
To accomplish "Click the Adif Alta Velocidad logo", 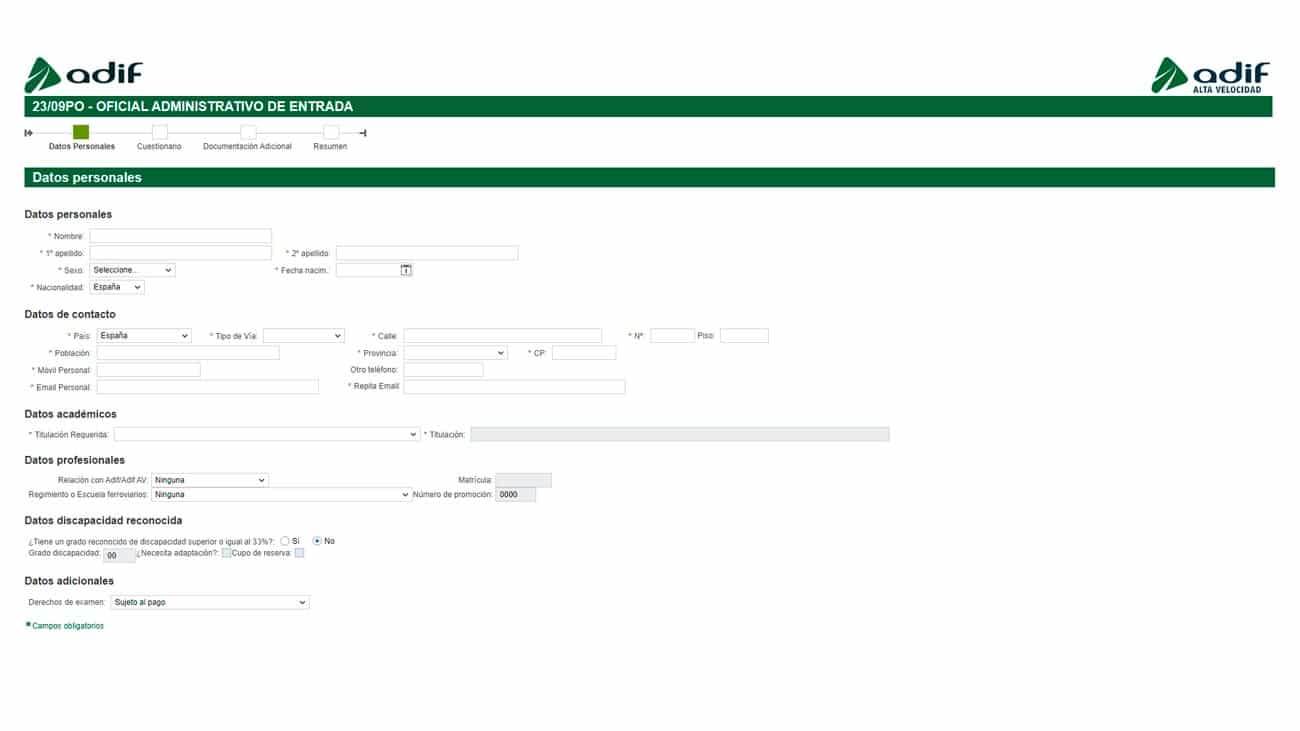I will click(x=1210, y=76).
